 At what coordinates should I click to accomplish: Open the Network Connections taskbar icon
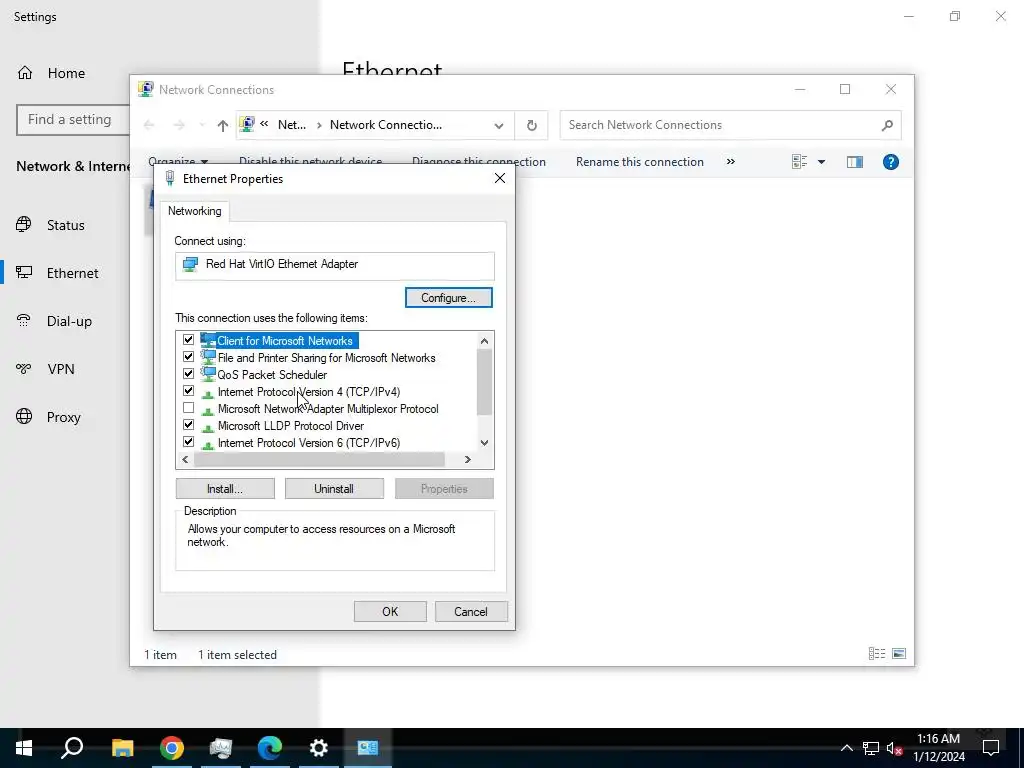368,748
